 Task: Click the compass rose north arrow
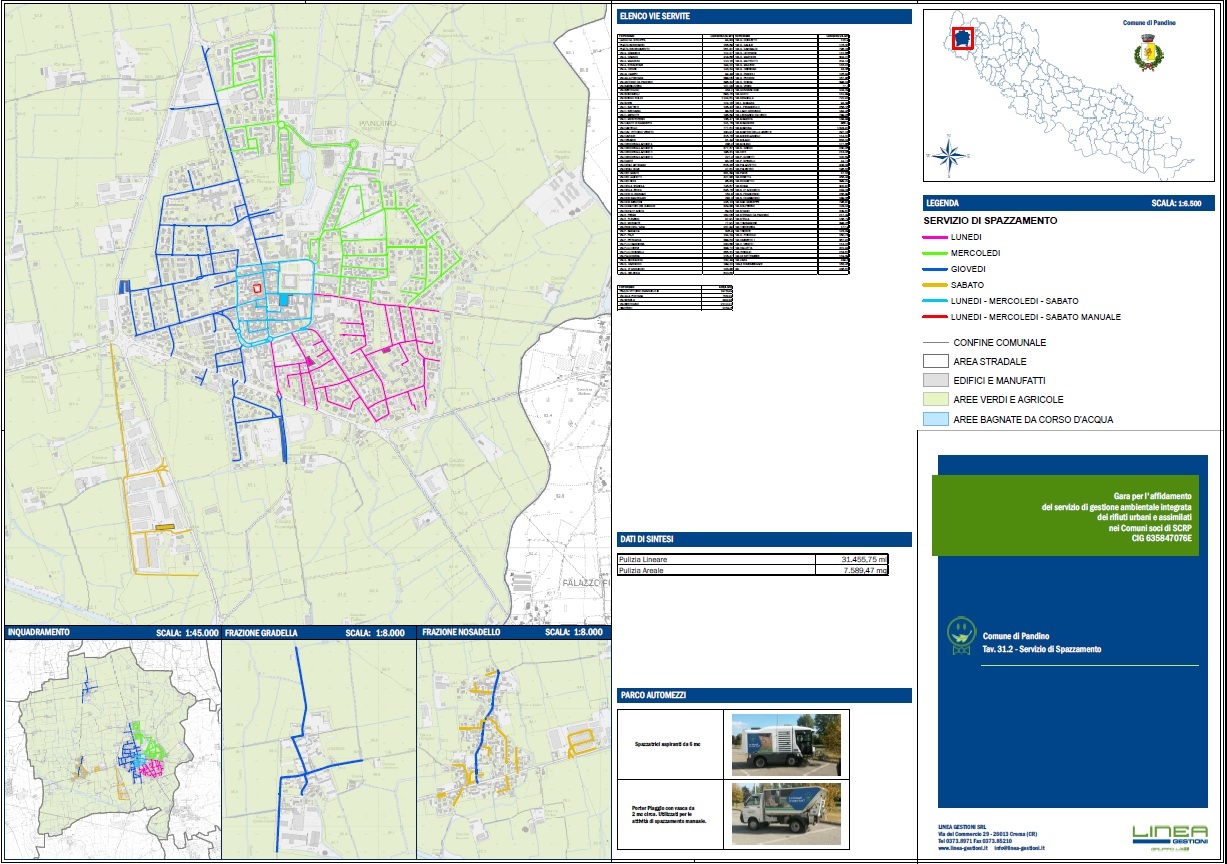pyautogui.click(x=948, y=155)
